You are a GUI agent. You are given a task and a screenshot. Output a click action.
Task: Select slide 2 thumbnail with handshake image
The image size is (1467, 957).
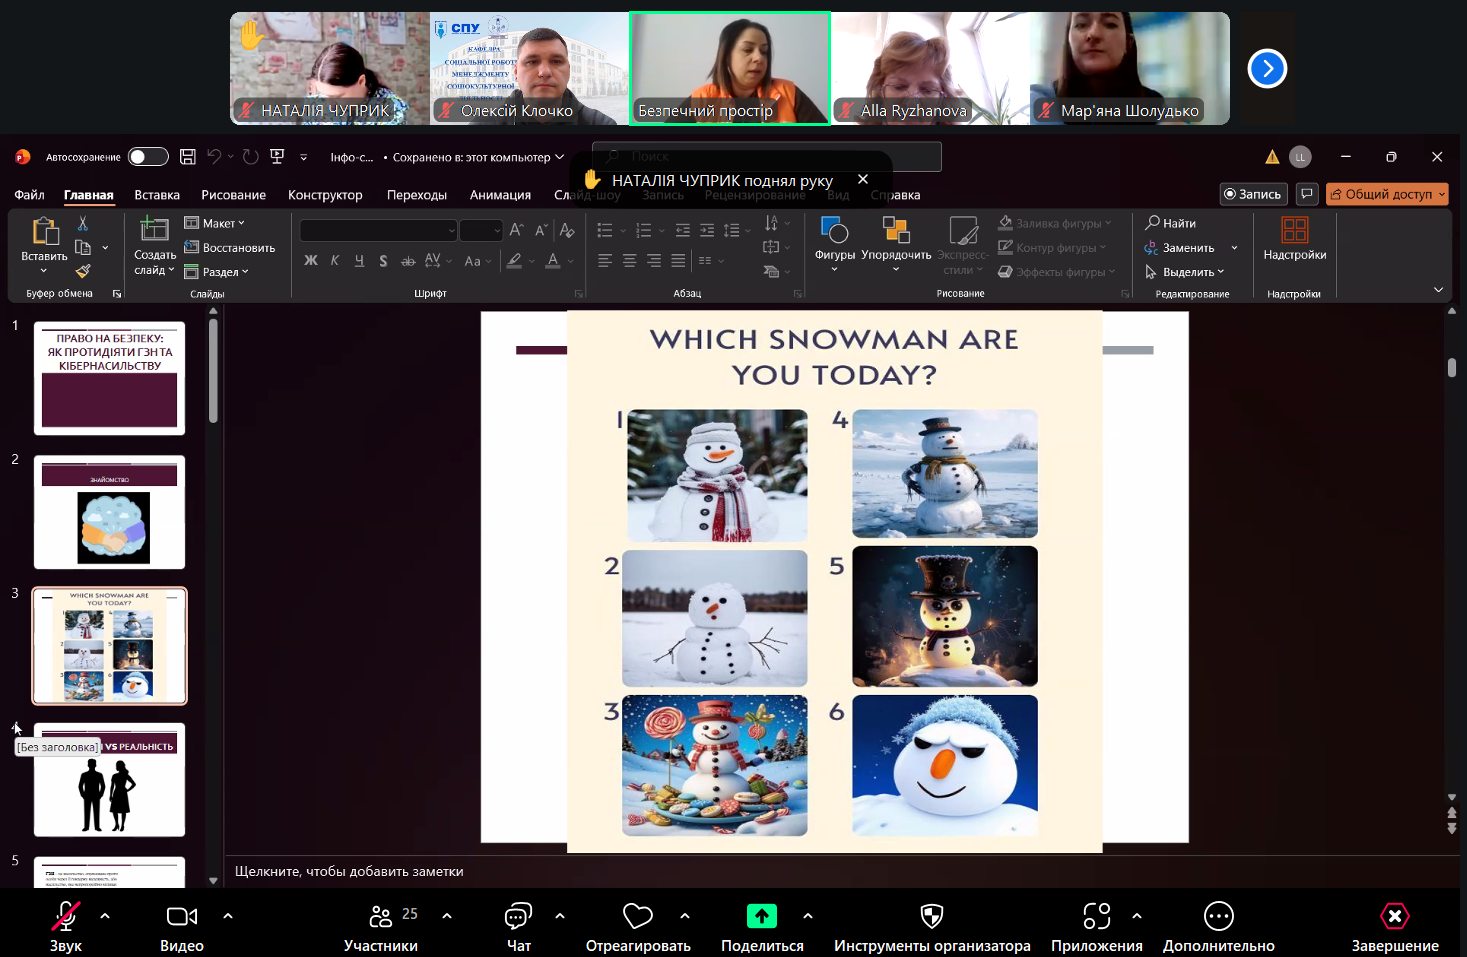[x=110, y=512]
